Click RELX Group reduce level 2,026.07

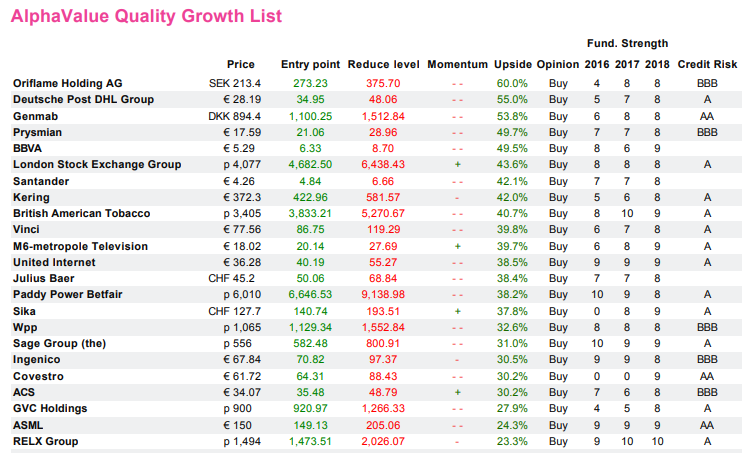pos(383,442)
